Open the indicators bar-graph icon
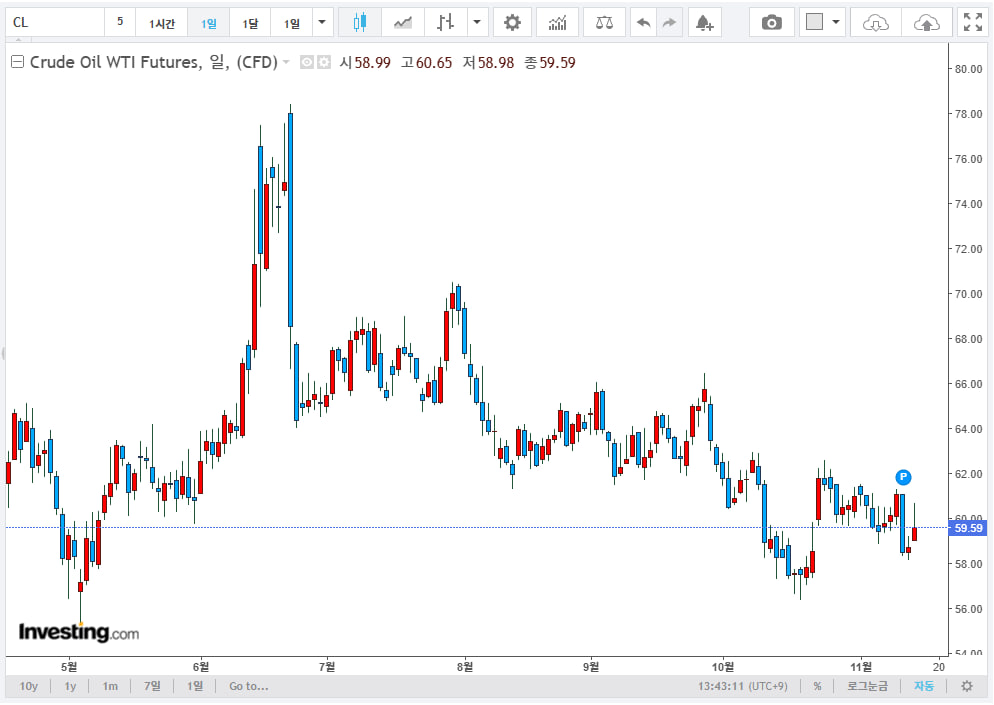This screenshot has height=705, width=994. pyautogui.click(x=557, y=22)
